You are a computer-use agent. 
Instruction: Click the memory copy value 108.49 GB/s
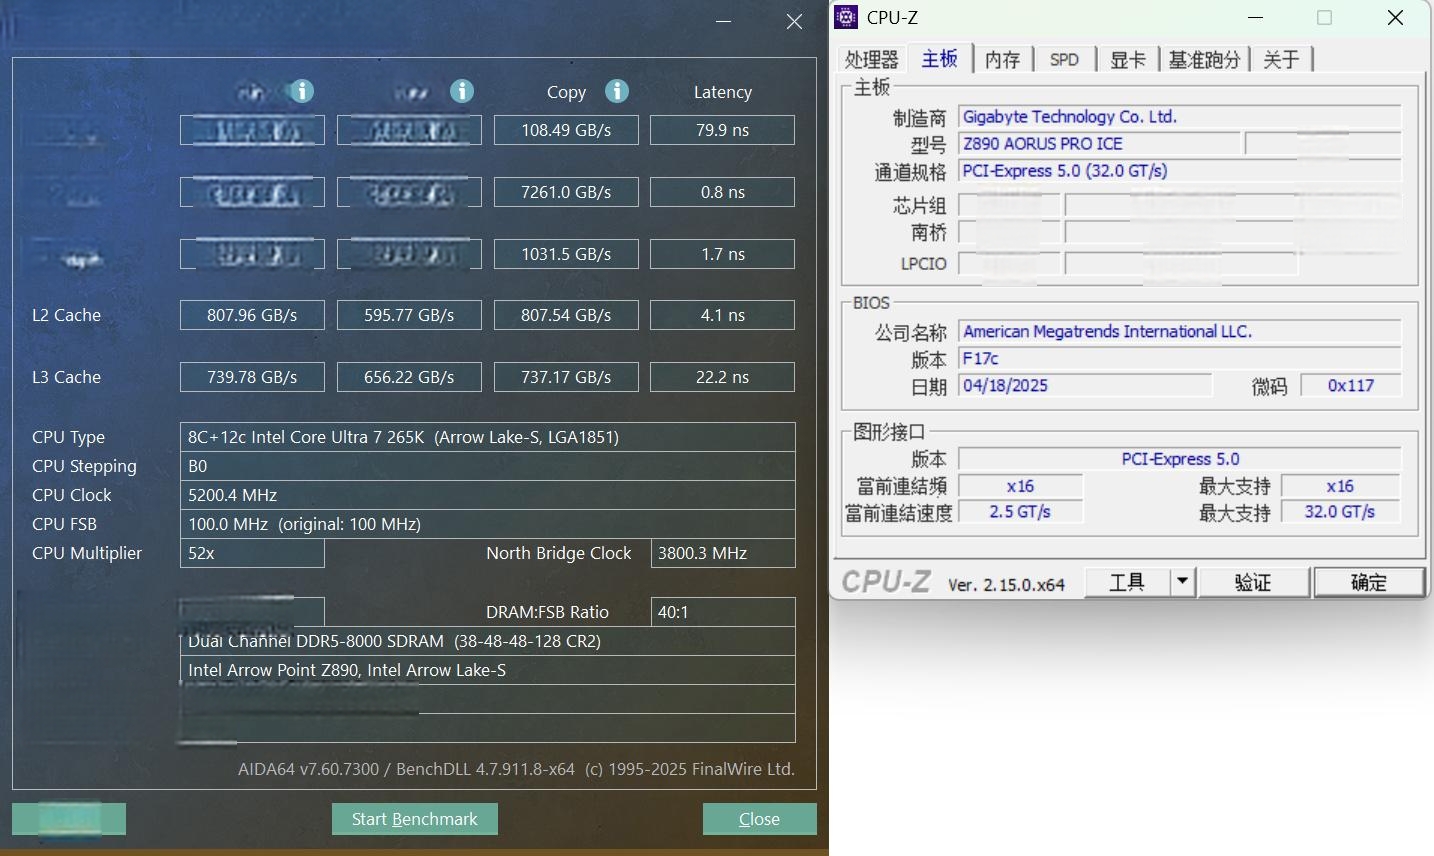(x=566, y=130)
